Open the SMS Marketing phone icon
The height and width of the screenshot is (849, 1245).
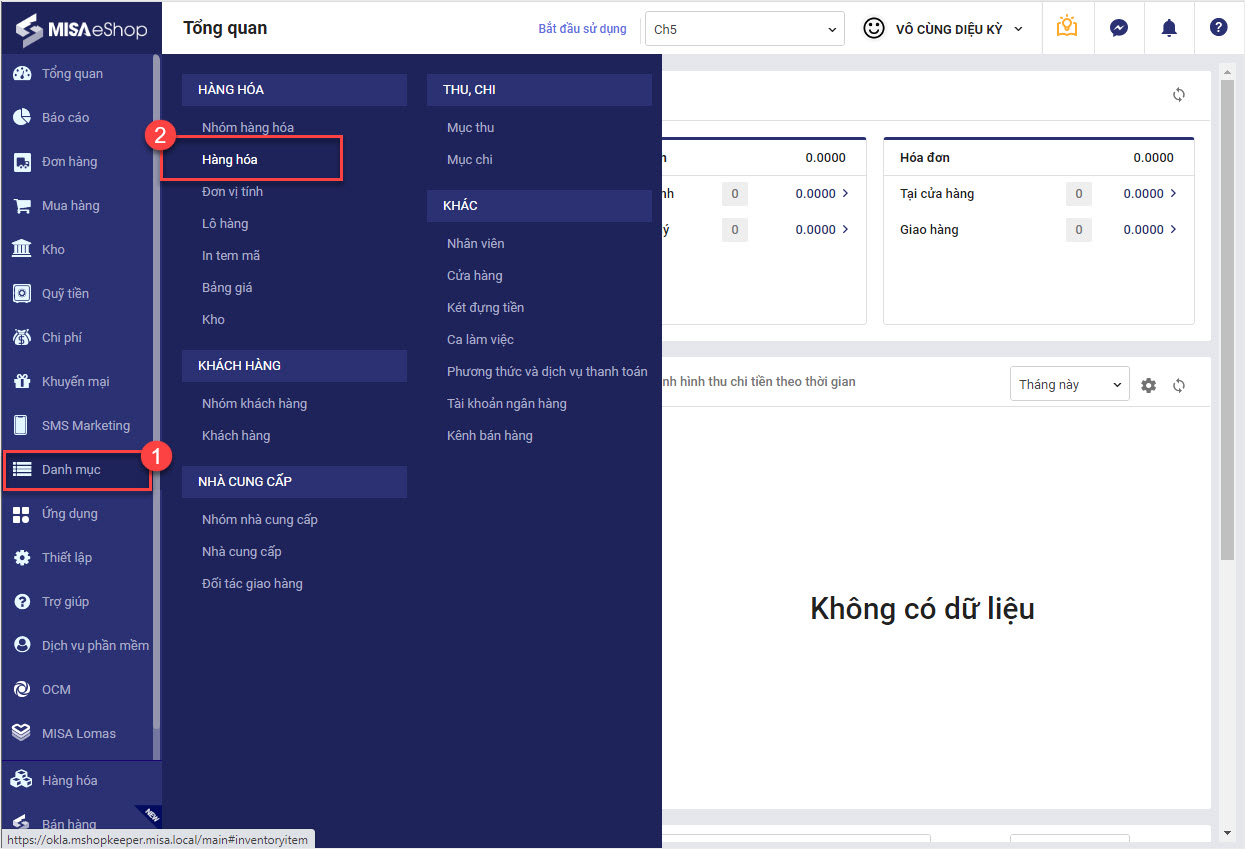(21, 426)
